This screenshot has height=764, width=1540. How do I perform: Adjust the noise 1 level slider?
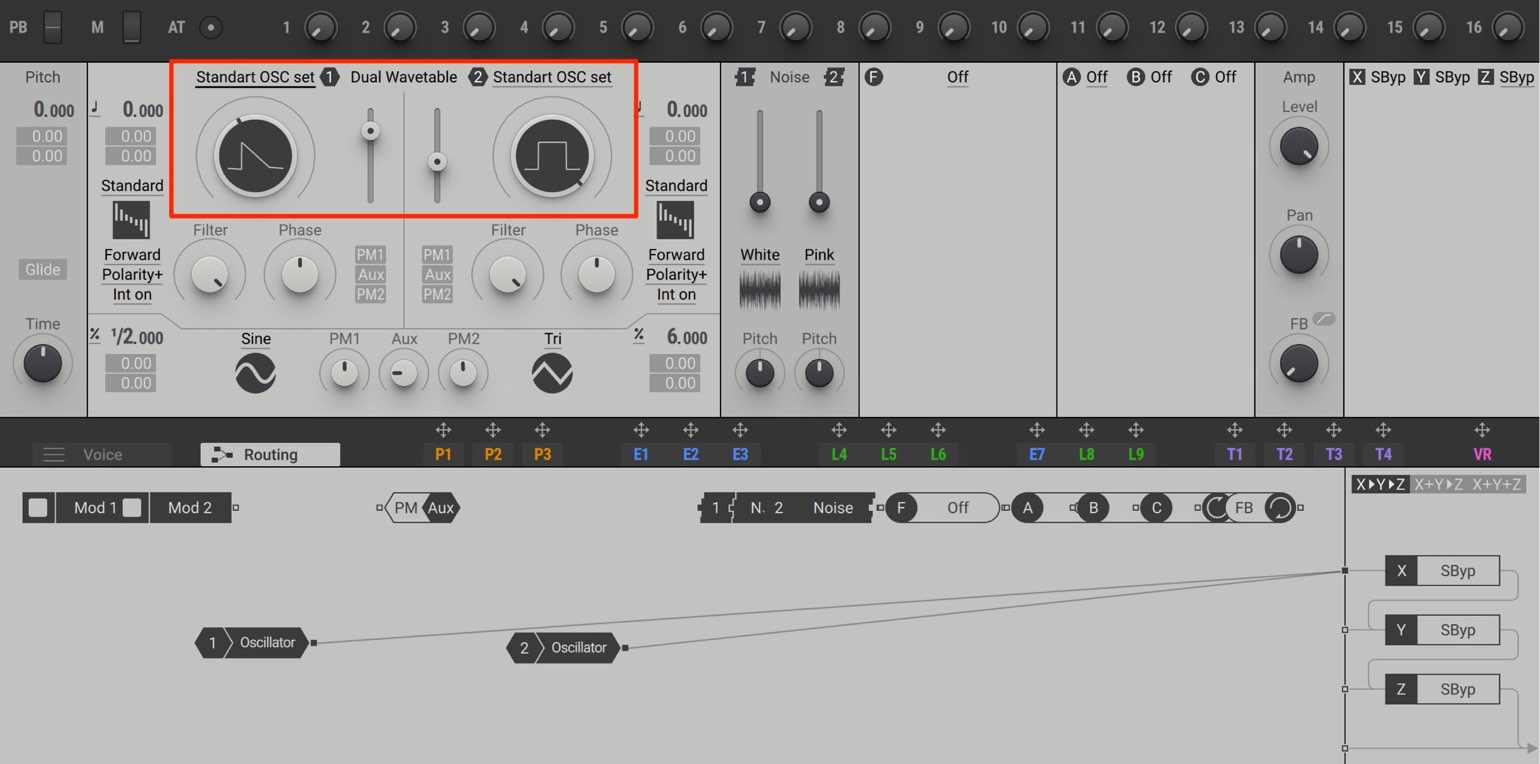[x=760, y=202]
